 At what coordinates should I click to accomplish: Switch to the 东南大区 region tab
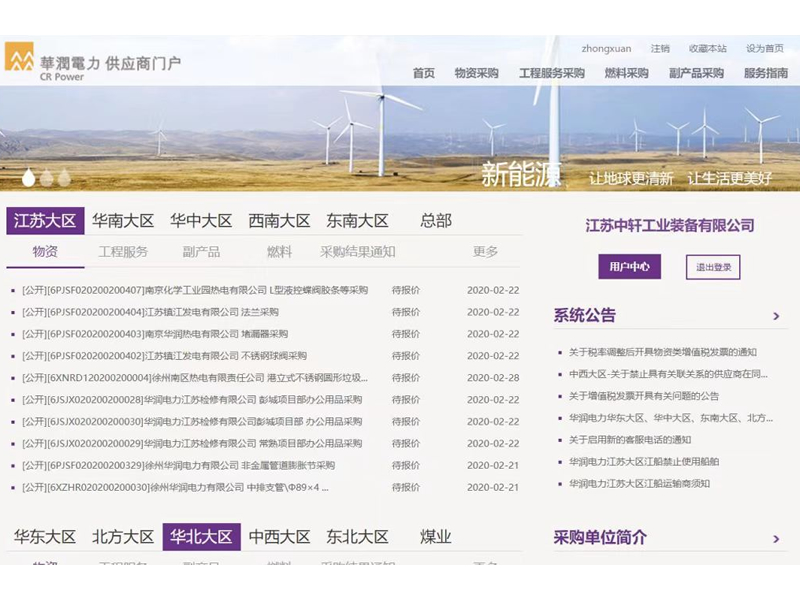coord(357,221)
